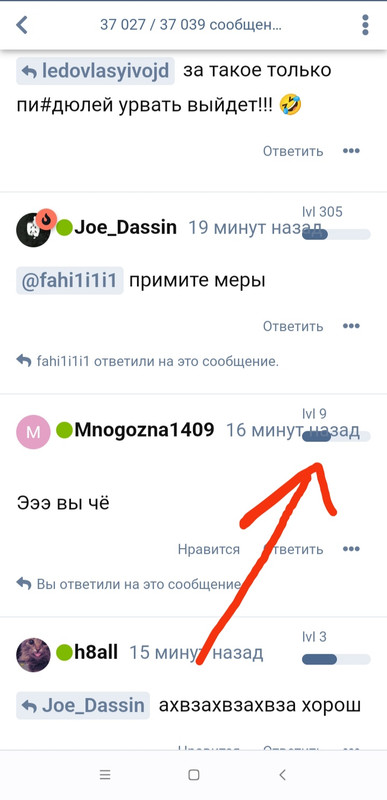Open the Joe_Dassin reply reference in h8all's post
Viewport: 387px width, 800px height.
pos(83,706)
